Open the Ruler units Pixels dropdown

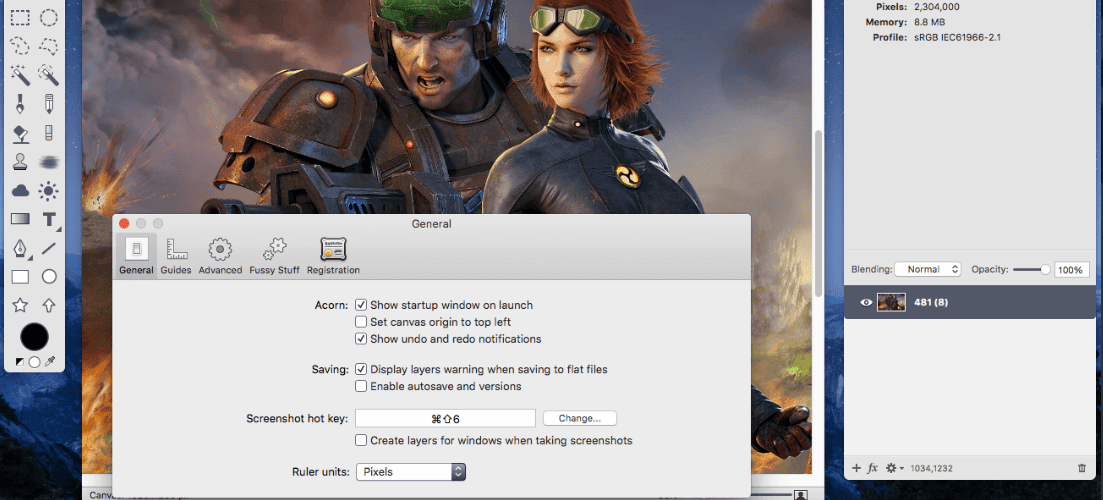pos(411,472)
